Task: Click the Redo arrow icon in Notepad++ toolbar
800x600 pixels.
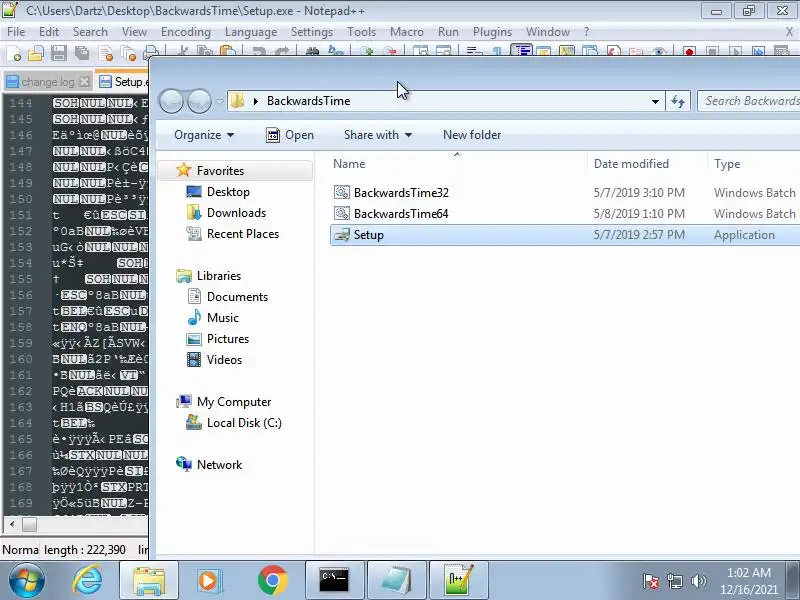Action: coord(282,51)
